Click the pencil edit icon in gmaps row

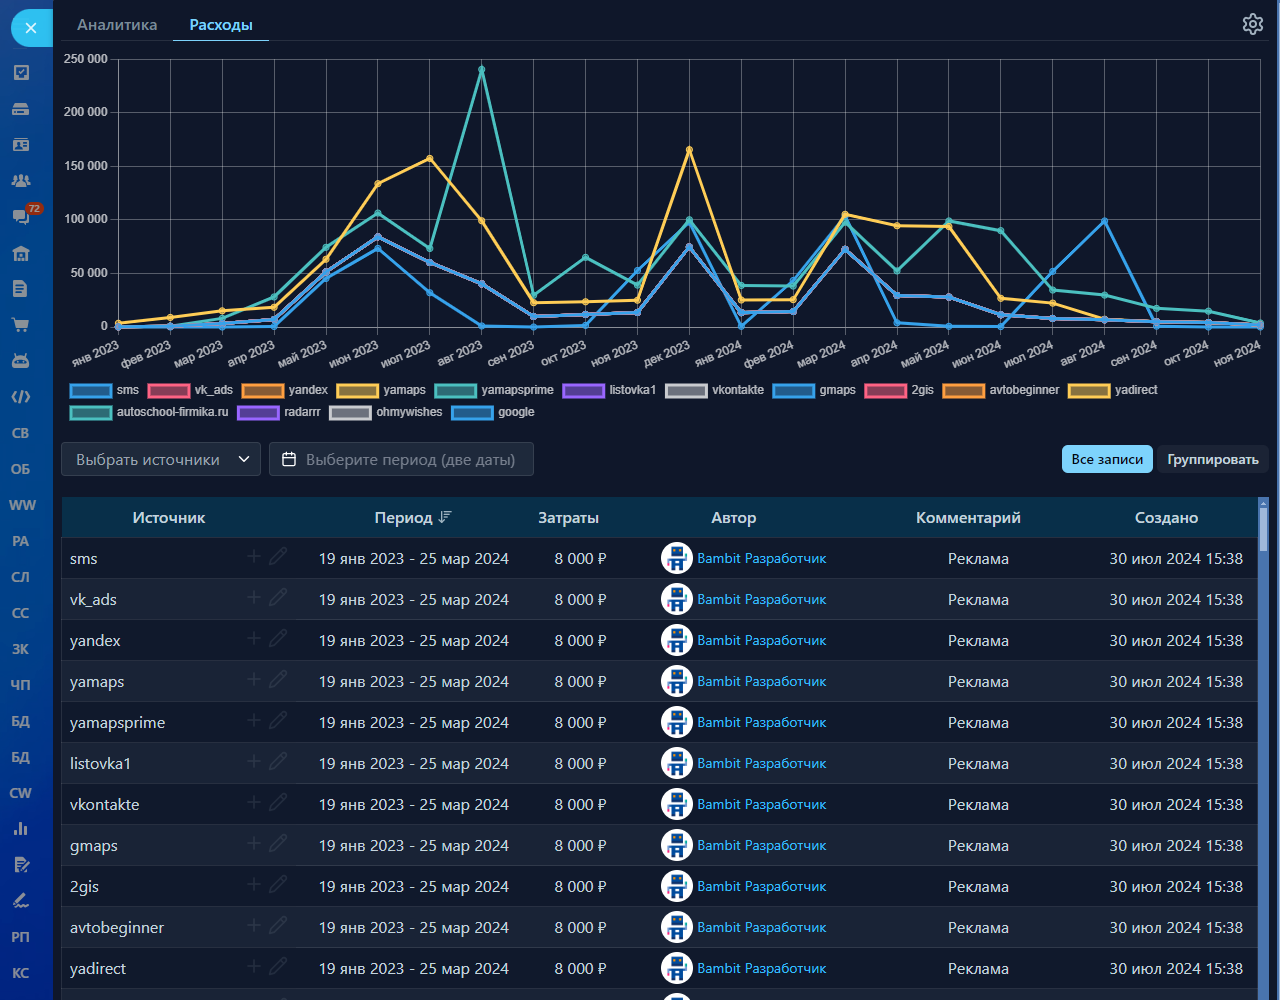click(278, 843)
